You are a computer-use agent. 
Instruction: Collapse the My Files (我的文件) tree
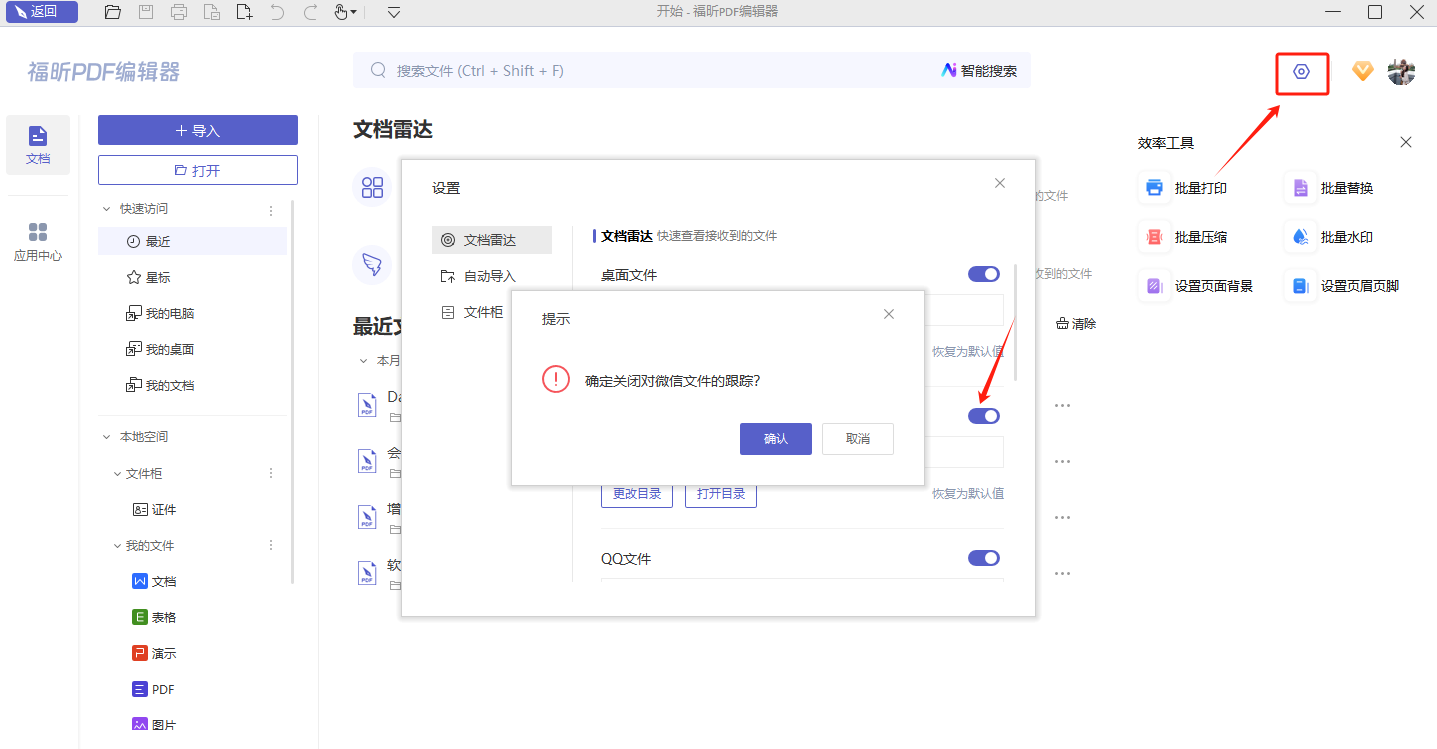pos(117,546)
